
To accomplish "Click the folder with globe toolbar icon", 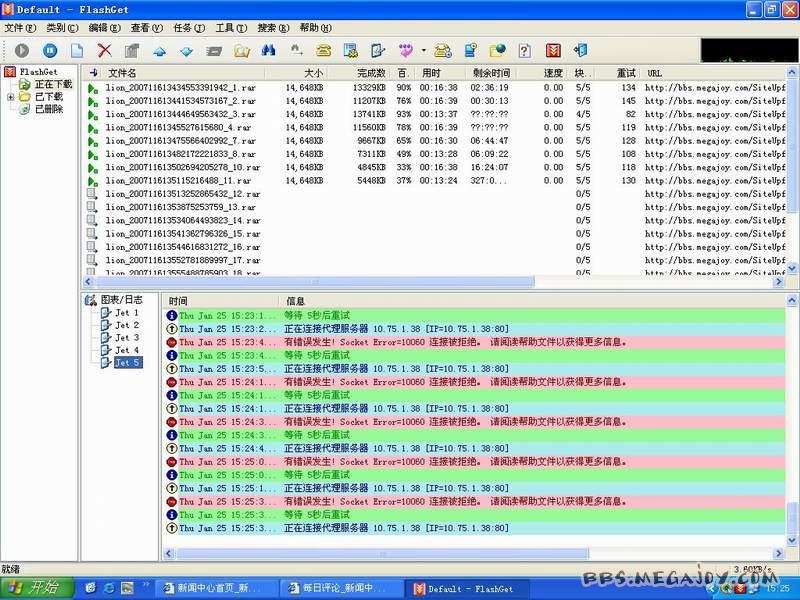I will pyautogui.click(x=497, y=50).
